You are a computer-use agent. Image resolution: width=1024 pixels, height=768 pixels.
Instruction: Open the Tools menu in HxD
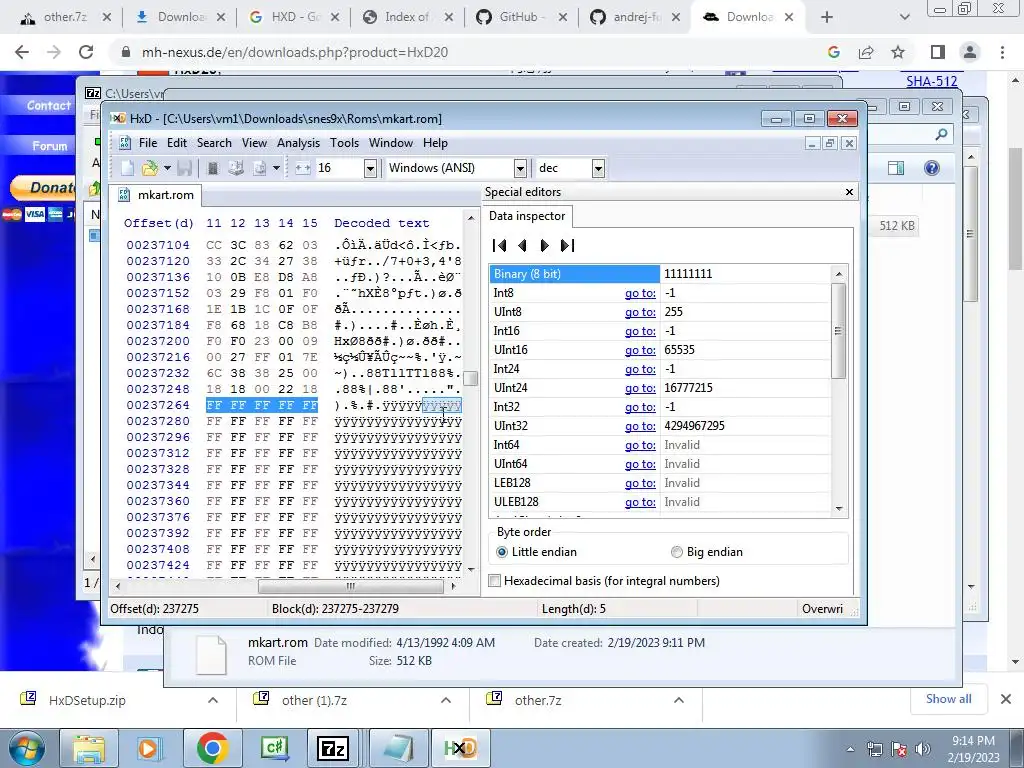345,143
